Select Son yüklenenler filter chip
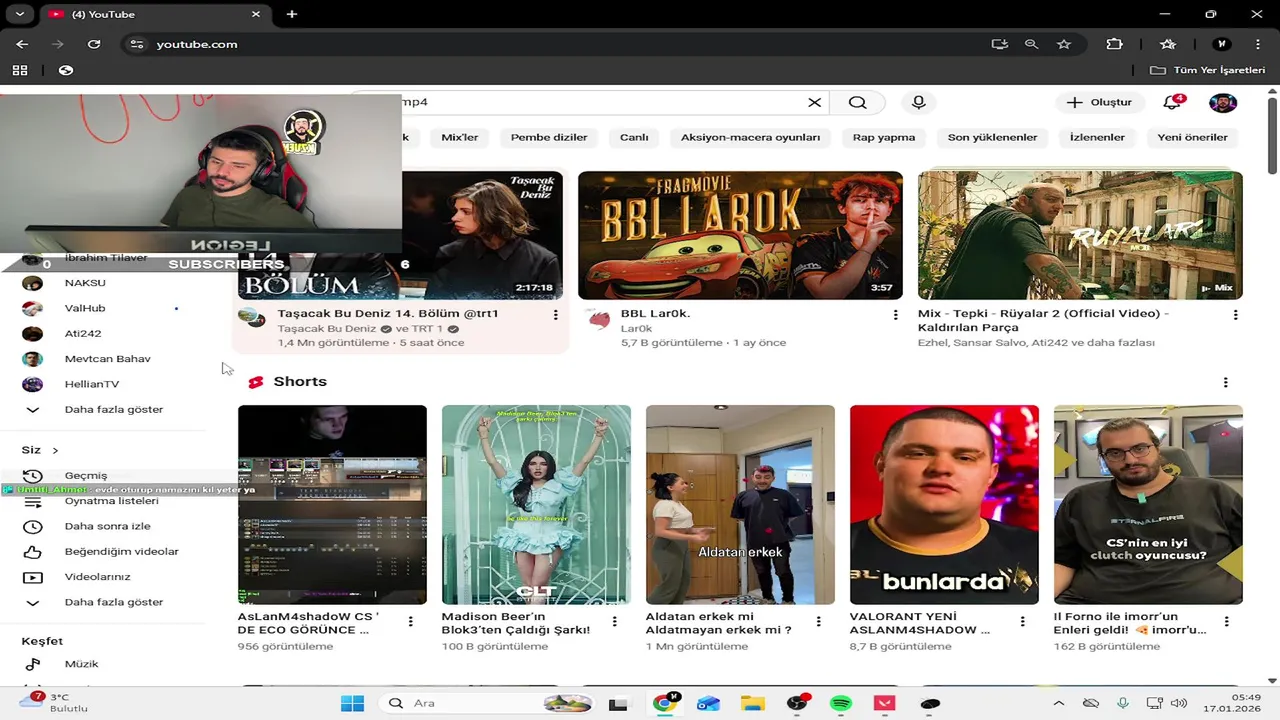 pos(993,137)
